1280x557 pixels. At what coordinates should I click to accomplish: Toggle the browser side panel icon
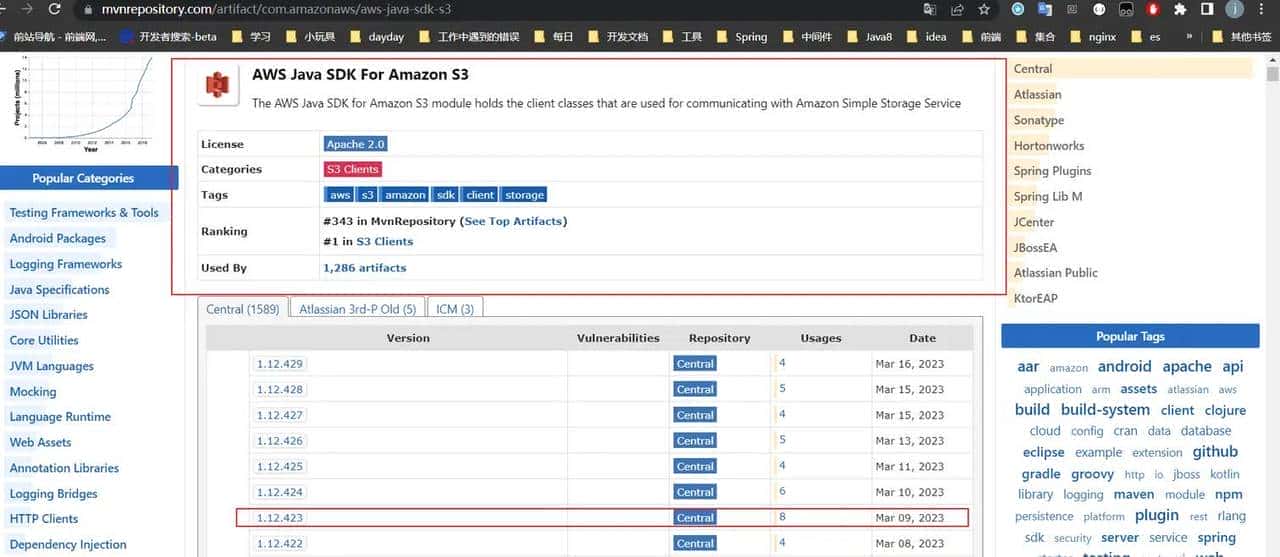[x=1207, y=9]
